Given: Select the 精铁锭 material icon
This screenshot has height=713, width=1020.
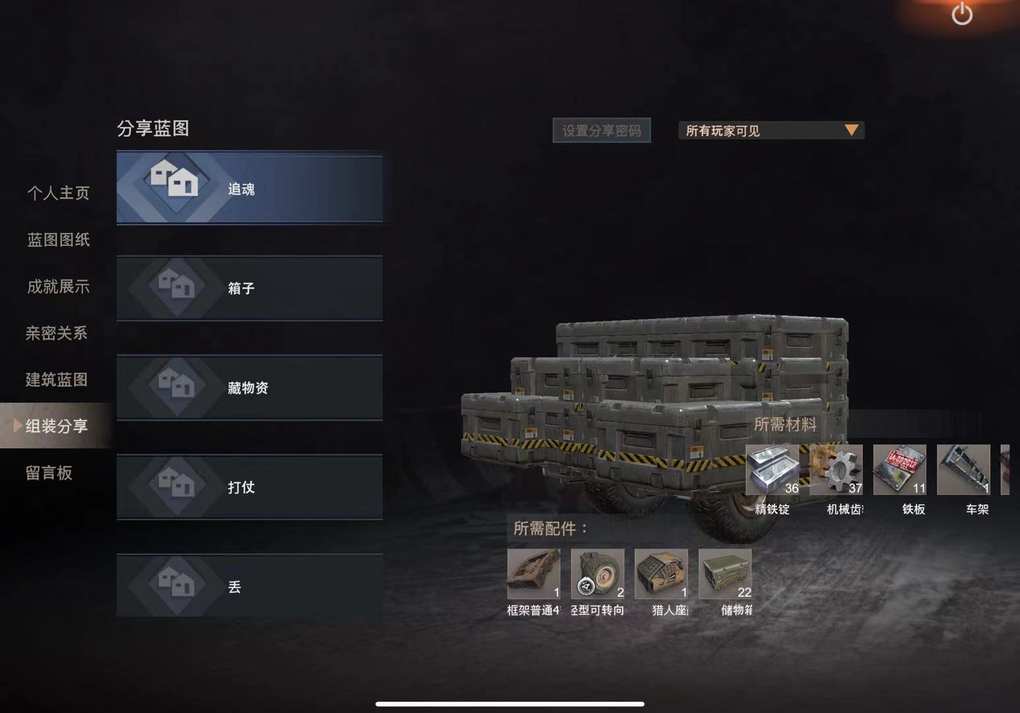Looking at the screenshot, I should [x=772, y=470].
